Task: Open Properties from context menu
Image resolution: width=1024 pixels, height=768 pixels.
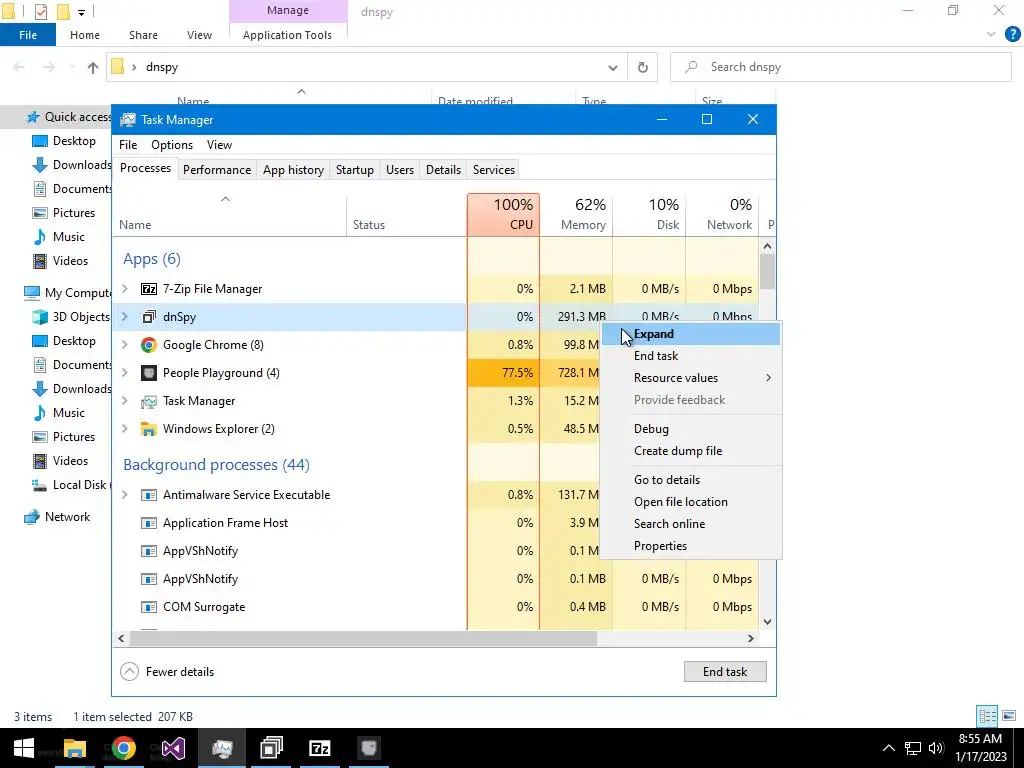Action: (690, 546)
